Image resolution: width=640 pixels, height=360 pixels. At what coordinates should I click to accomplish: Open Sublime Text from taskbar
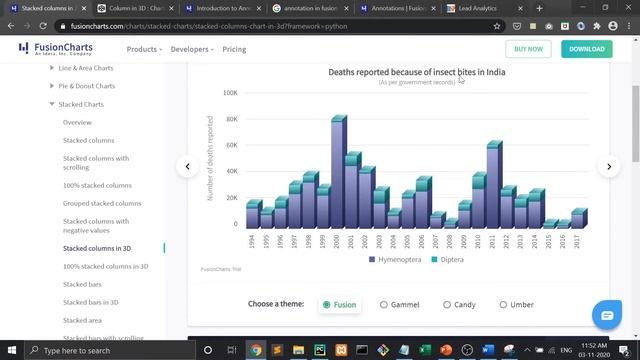point(277,350)
